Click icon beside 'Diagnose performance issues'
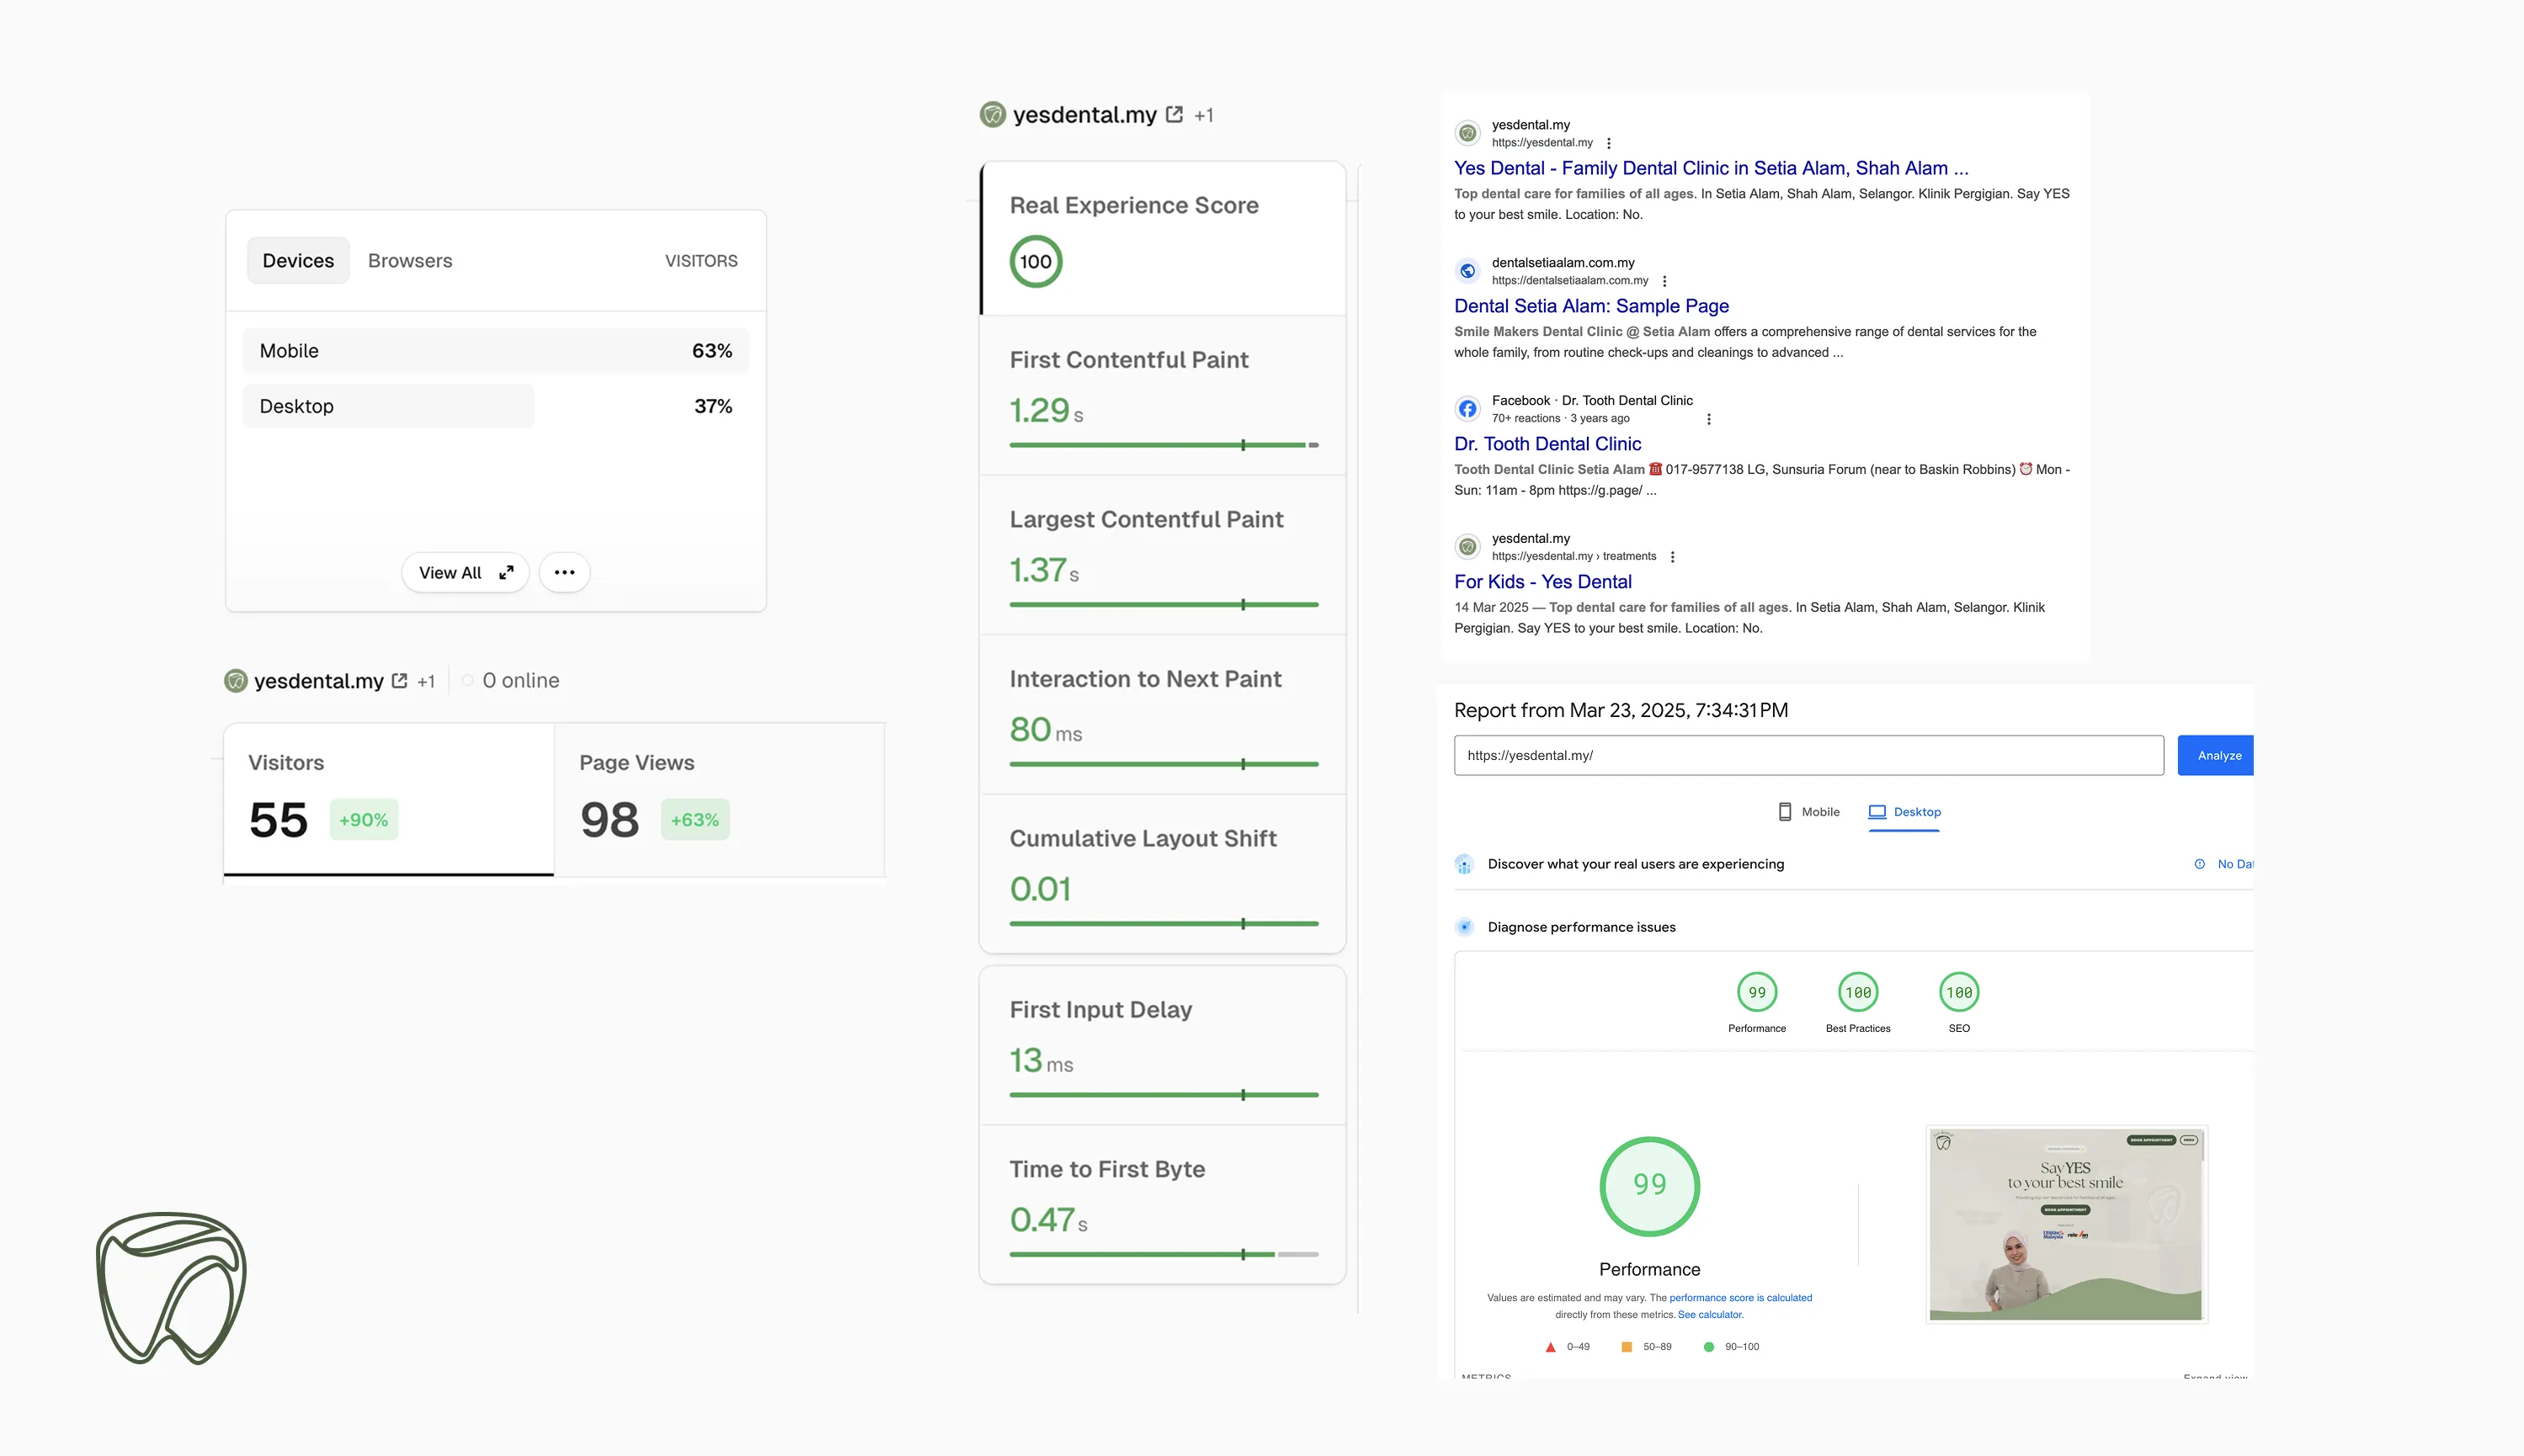The width and height of the screenshot is (2524, 1456). point(1464,927)
